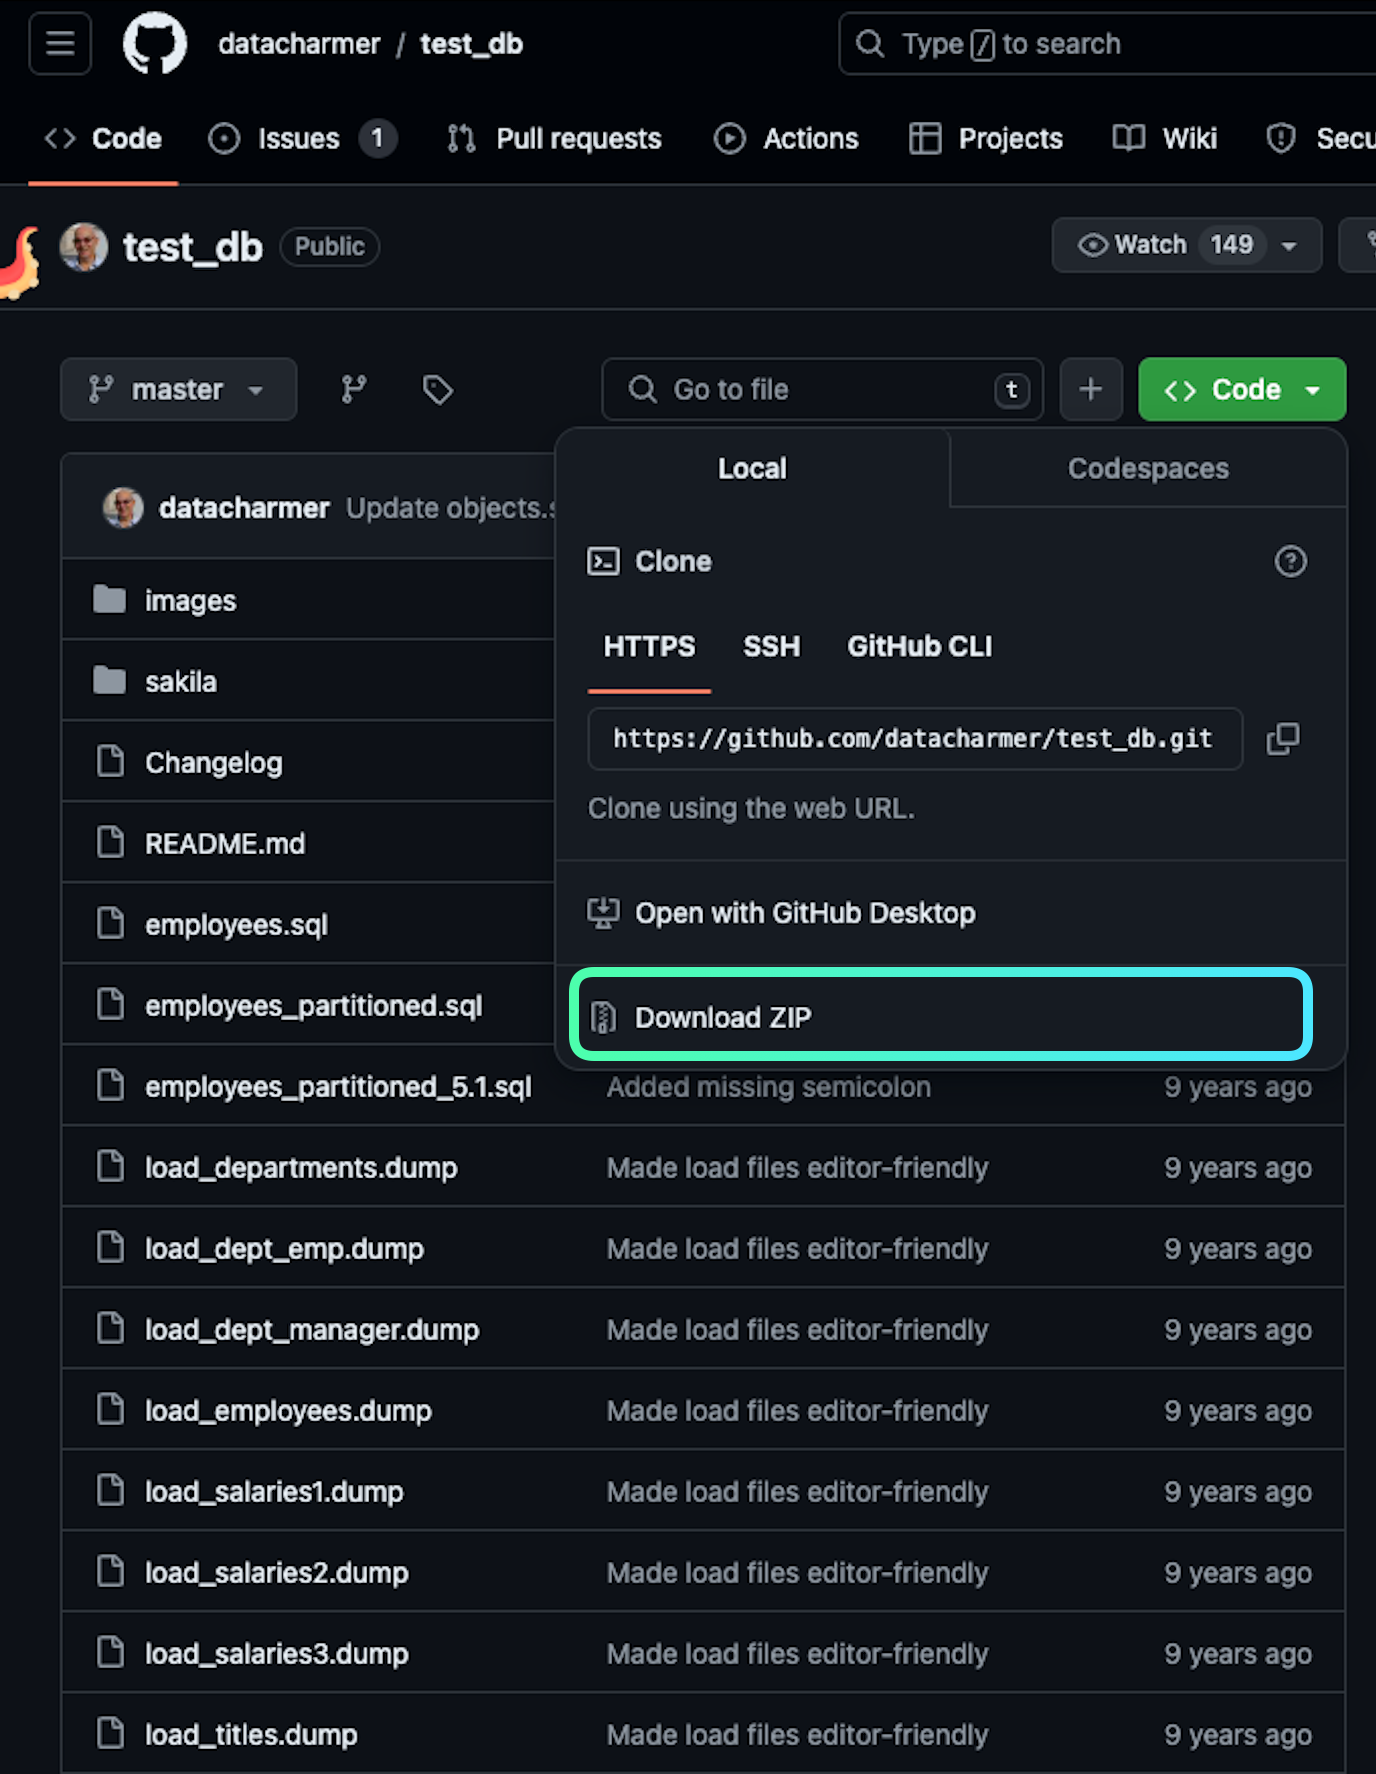
Task: Click the sakila folder icon
Action: click(x=110, y=681)
